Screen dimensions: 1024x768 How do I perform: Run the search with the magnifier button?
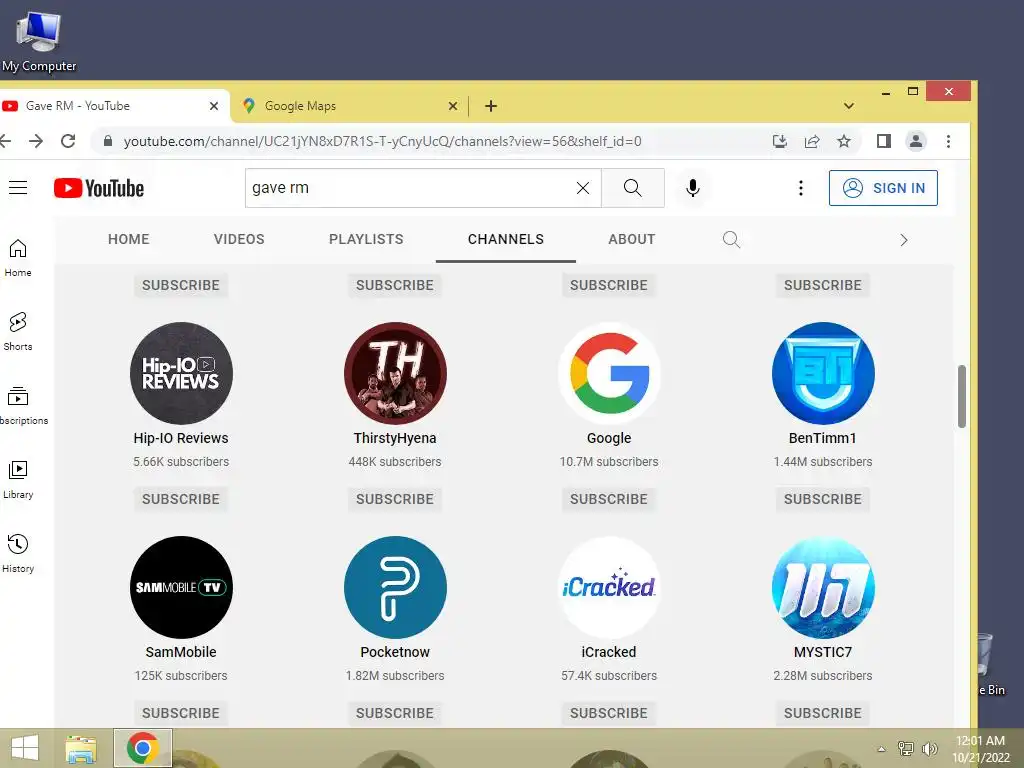632,188
